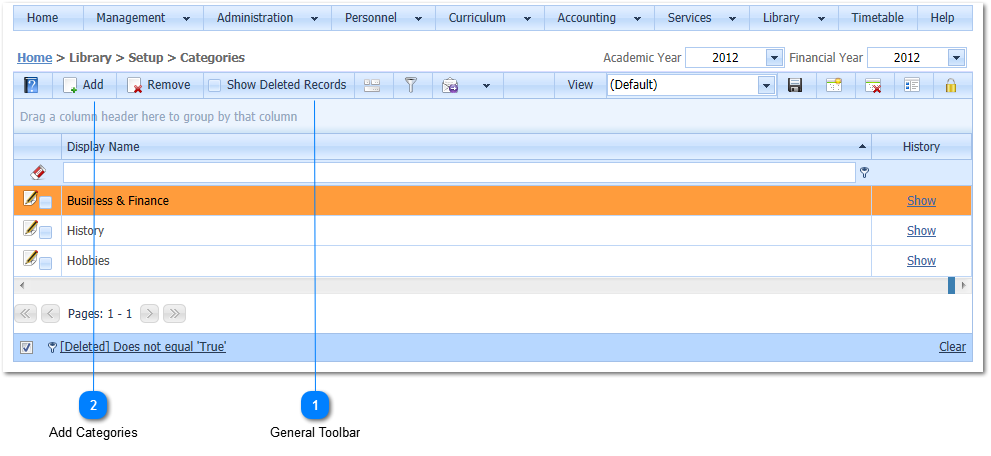991x456 pixels.
Task: Edit the Business & Finance row pencil icon
Action: [x=30, y=199]
